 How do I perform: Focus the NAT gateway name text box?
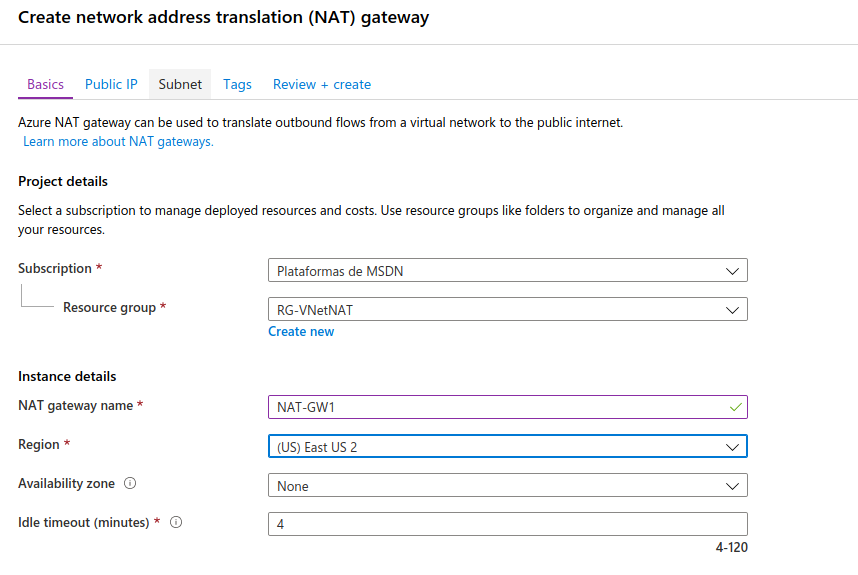pyautogui.click(x=497, y=407)
